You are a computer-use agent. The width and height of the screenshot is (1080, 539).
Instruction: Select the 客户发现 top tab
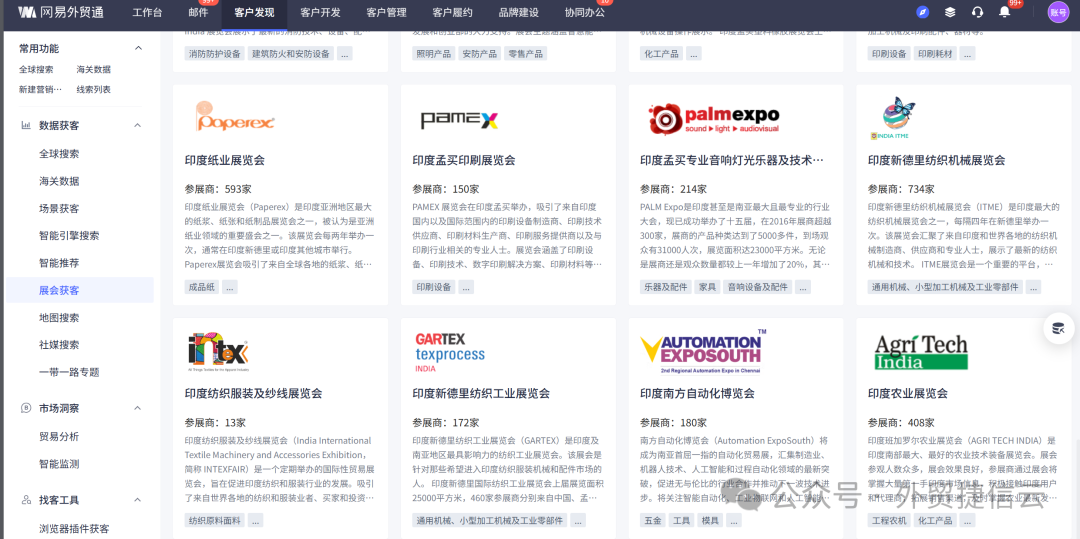[x=254, y=12]
